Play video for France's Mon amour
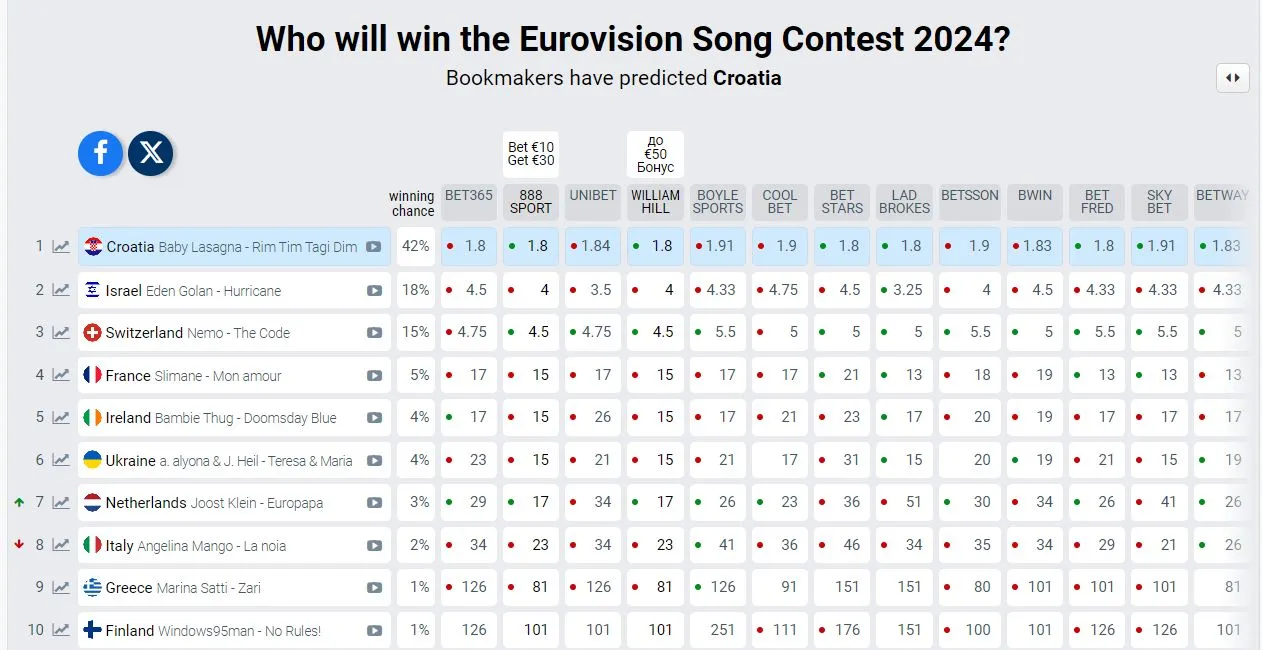The image size is (1262, 650). pyautogui.click(x=374, y=376)
